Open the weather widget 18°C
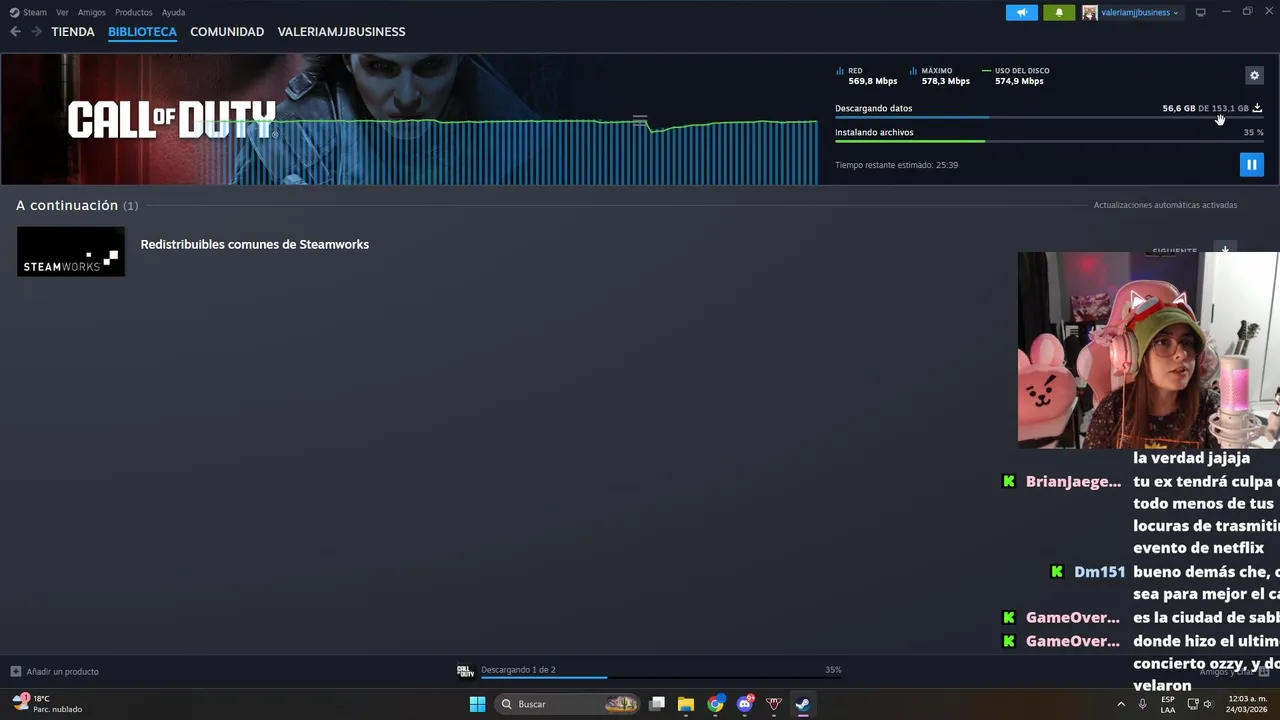The width and height of the screenshot is (1280, 720). point(47,704)
